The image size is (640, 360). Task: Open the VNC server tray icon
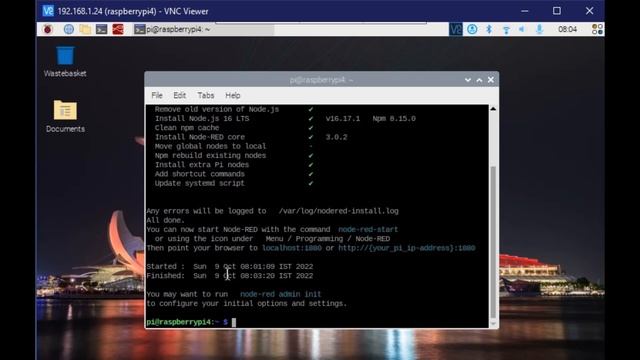pos(456,29)
